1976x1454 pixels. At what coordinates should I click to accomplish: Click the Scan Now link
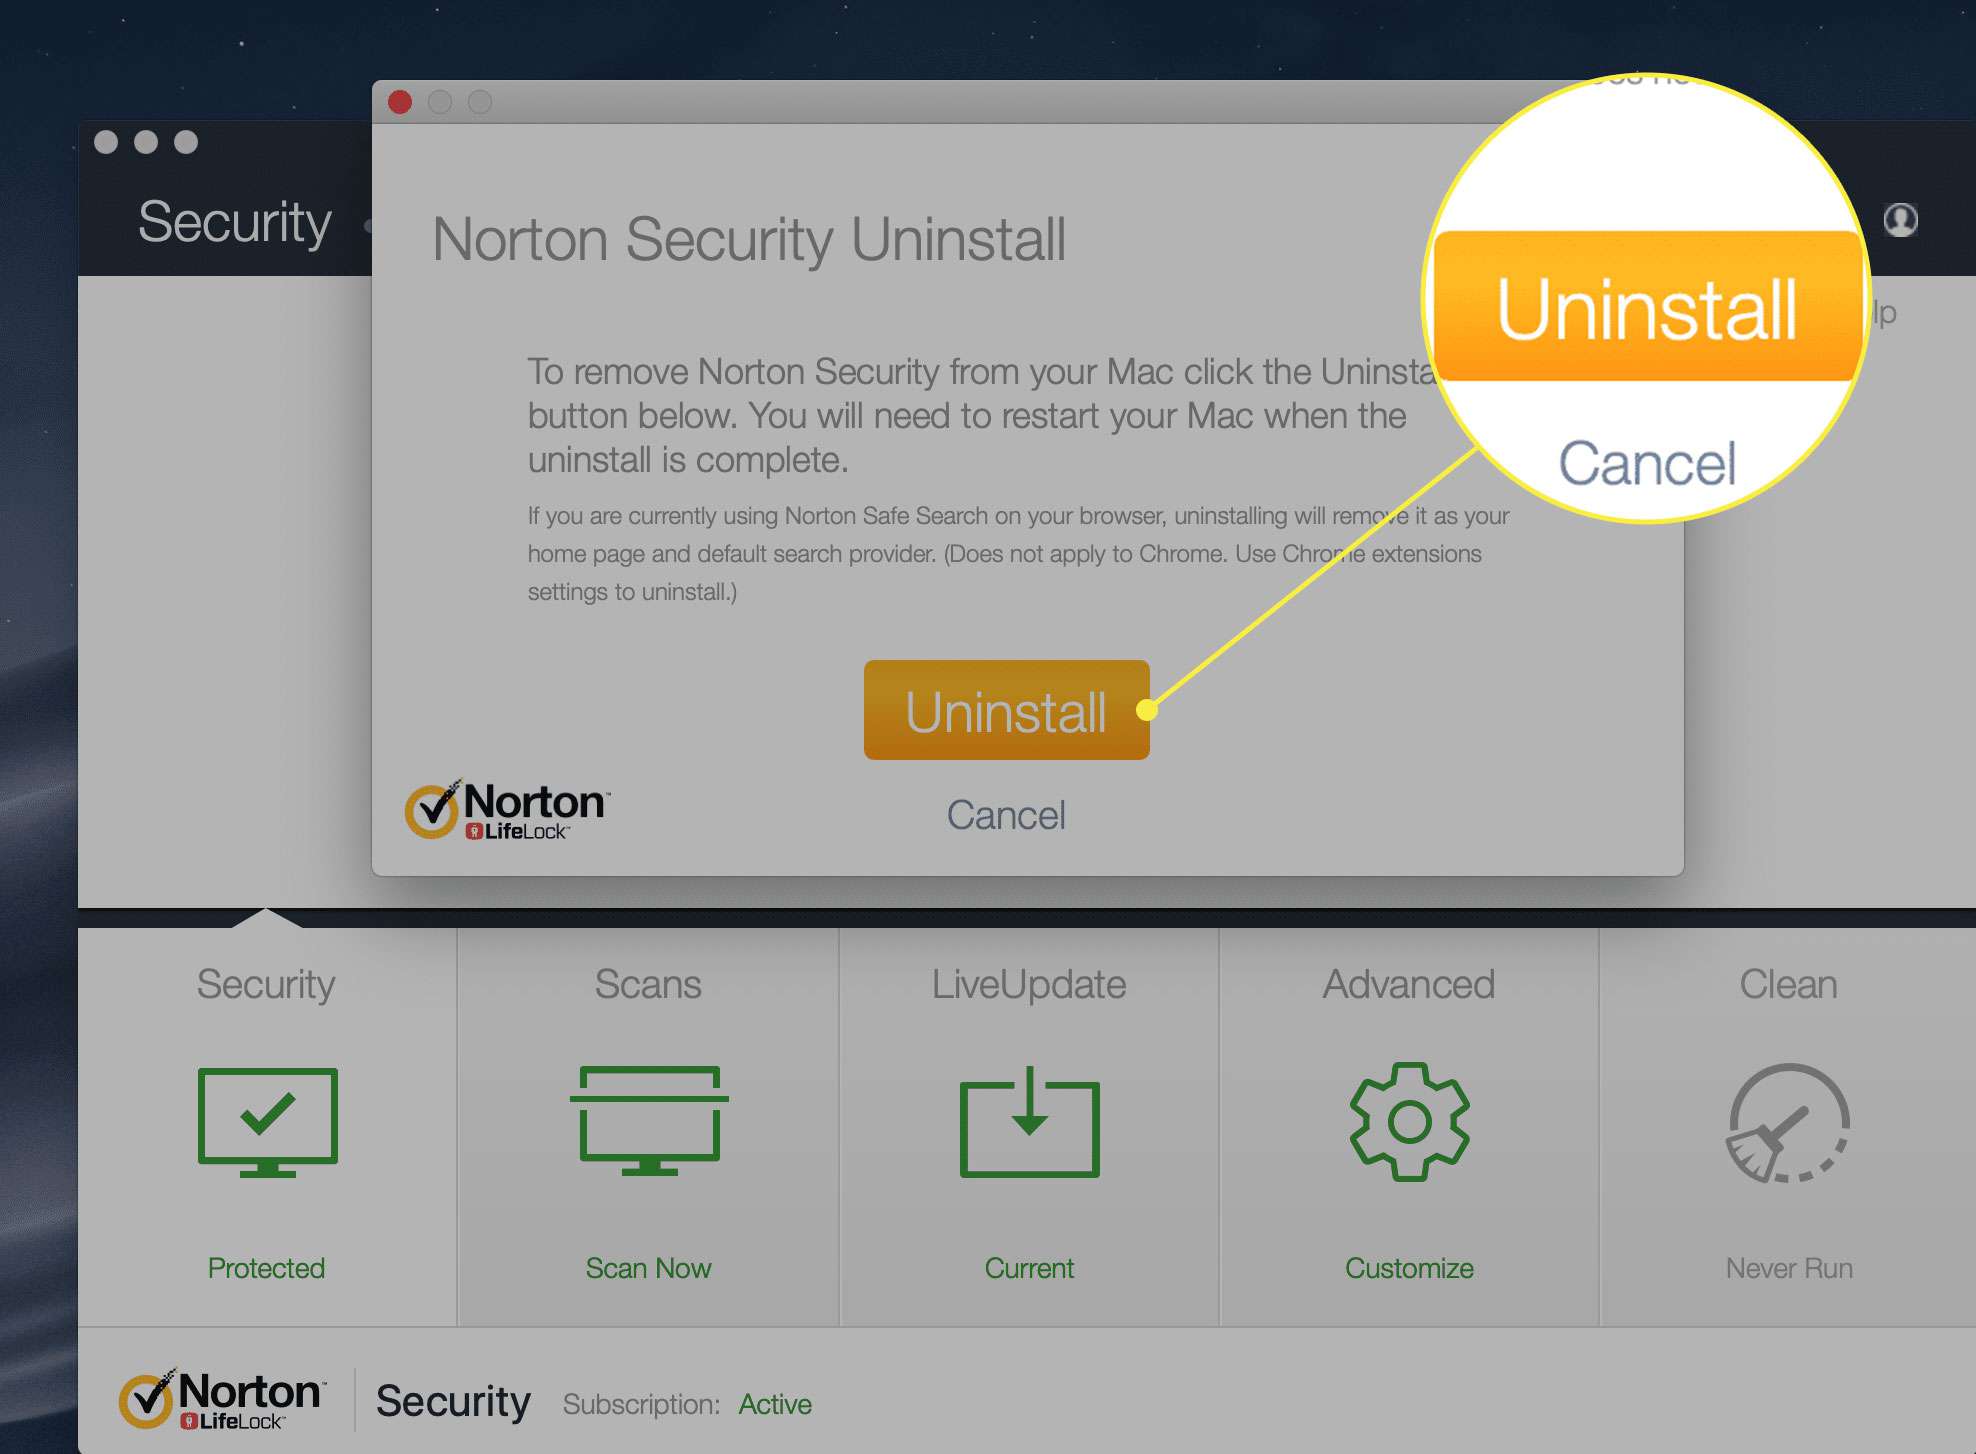click(648, 1268)
